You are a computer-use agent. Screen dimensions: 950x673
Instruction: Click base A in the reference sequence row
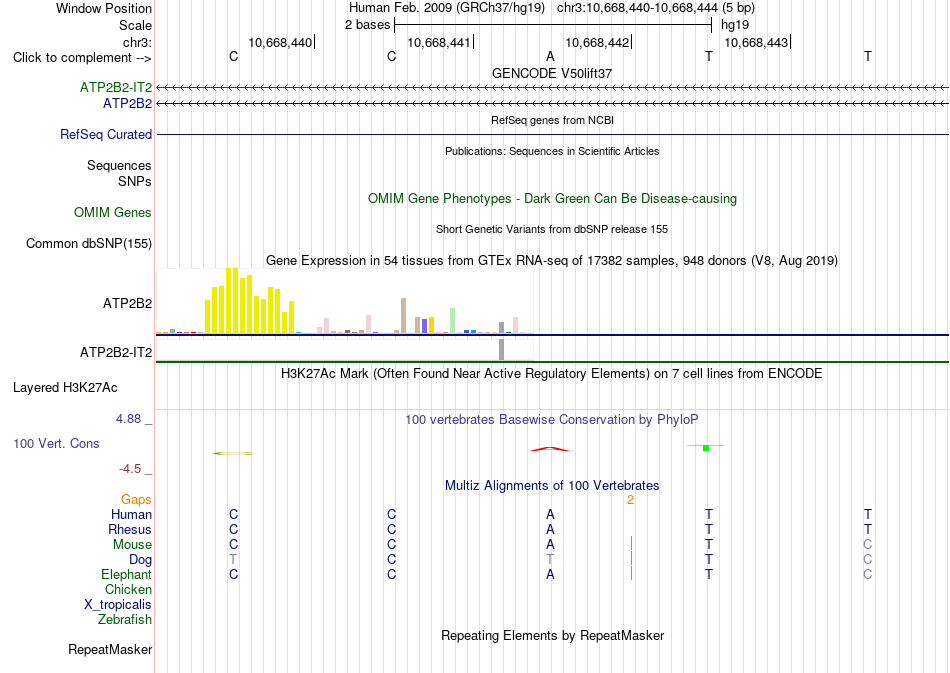coord(550,56)
